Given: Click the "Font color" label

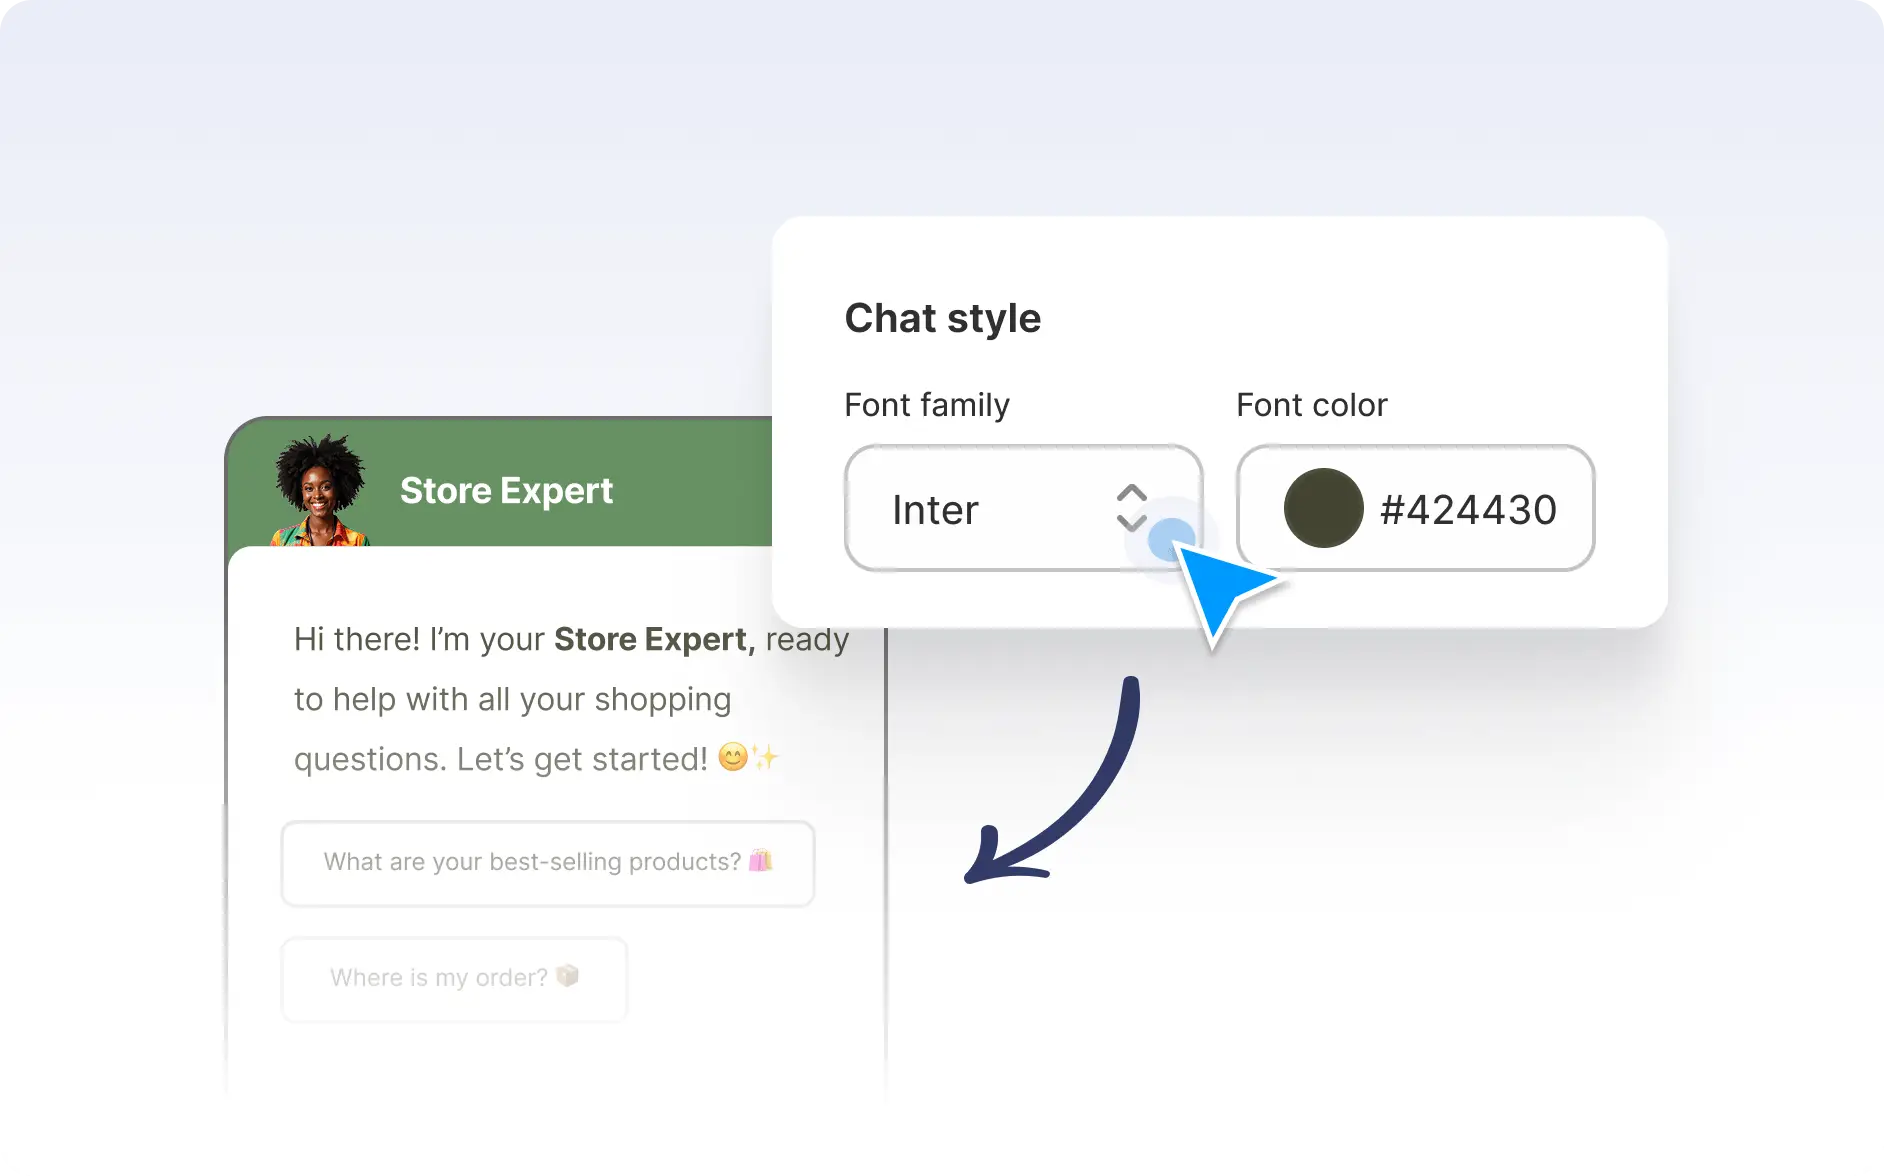Looking at the screenshot, I should 1312,405.
